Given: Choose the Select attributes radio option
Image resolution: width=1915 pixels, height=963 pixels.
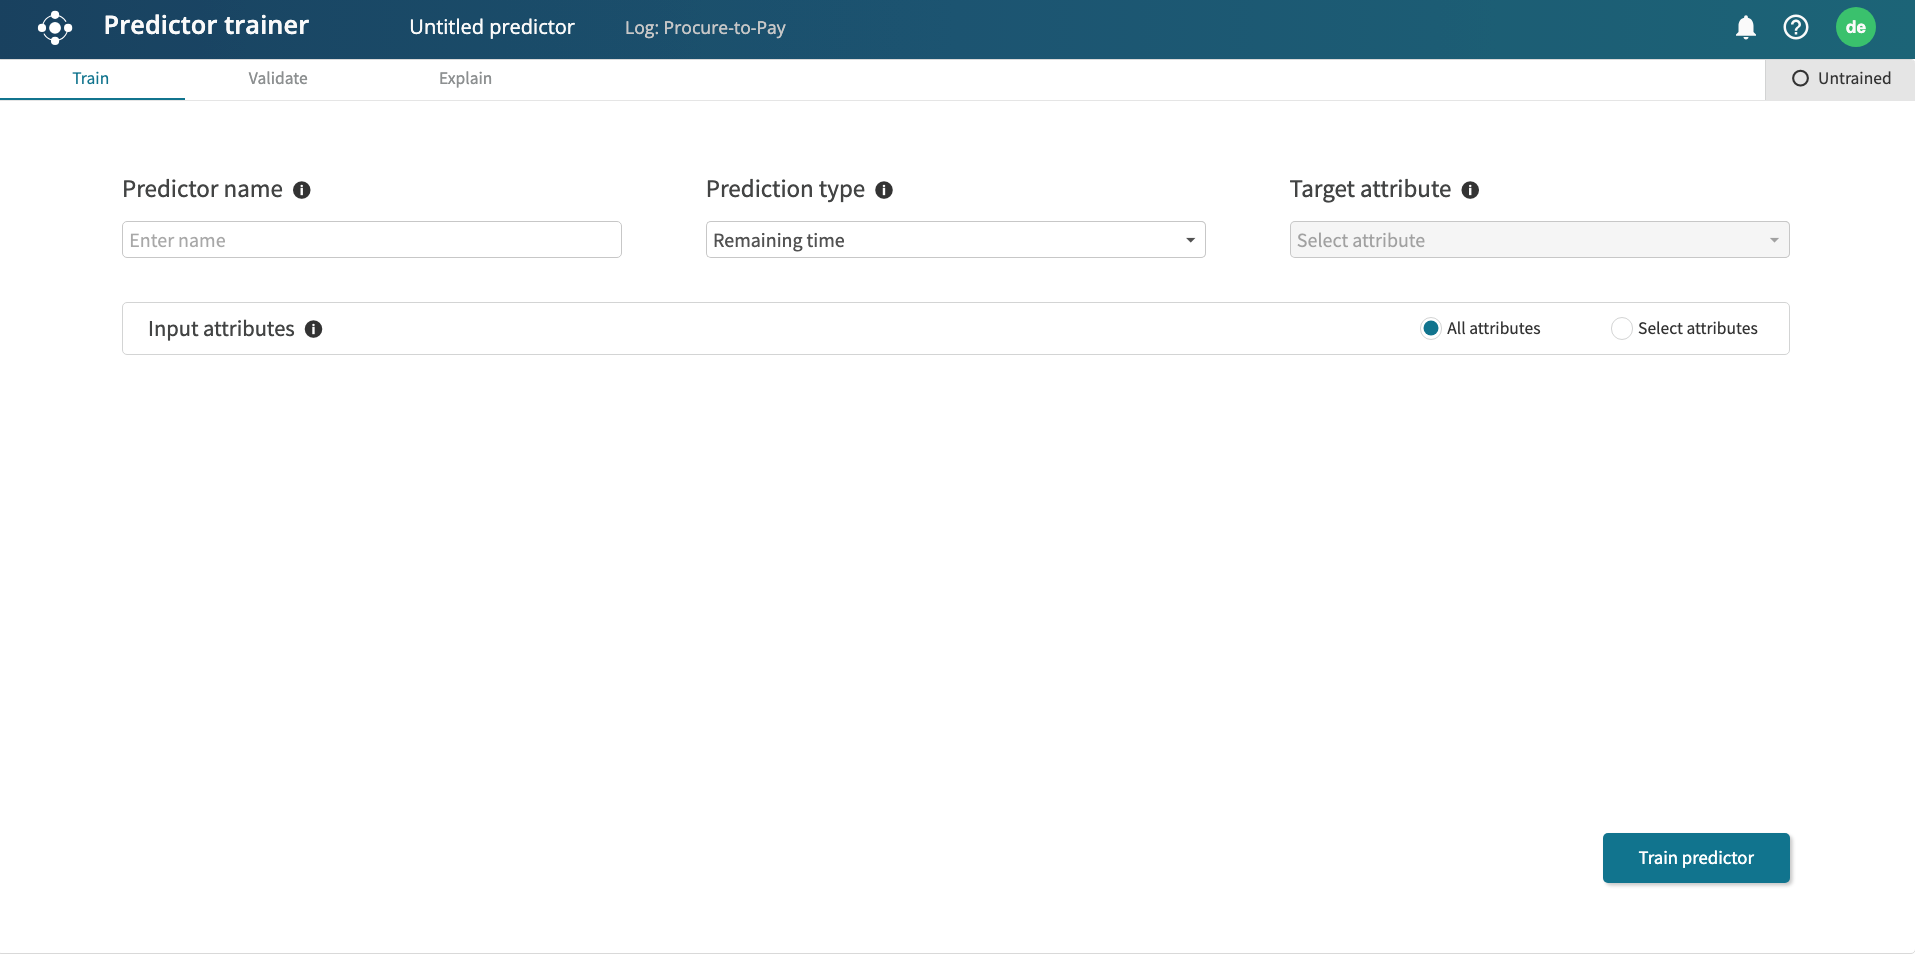Looking at the screenshot, I should (1621, 328).
